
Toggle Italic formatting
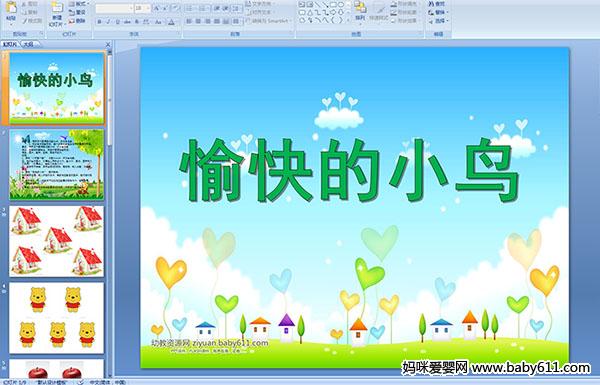coord(108,22)
